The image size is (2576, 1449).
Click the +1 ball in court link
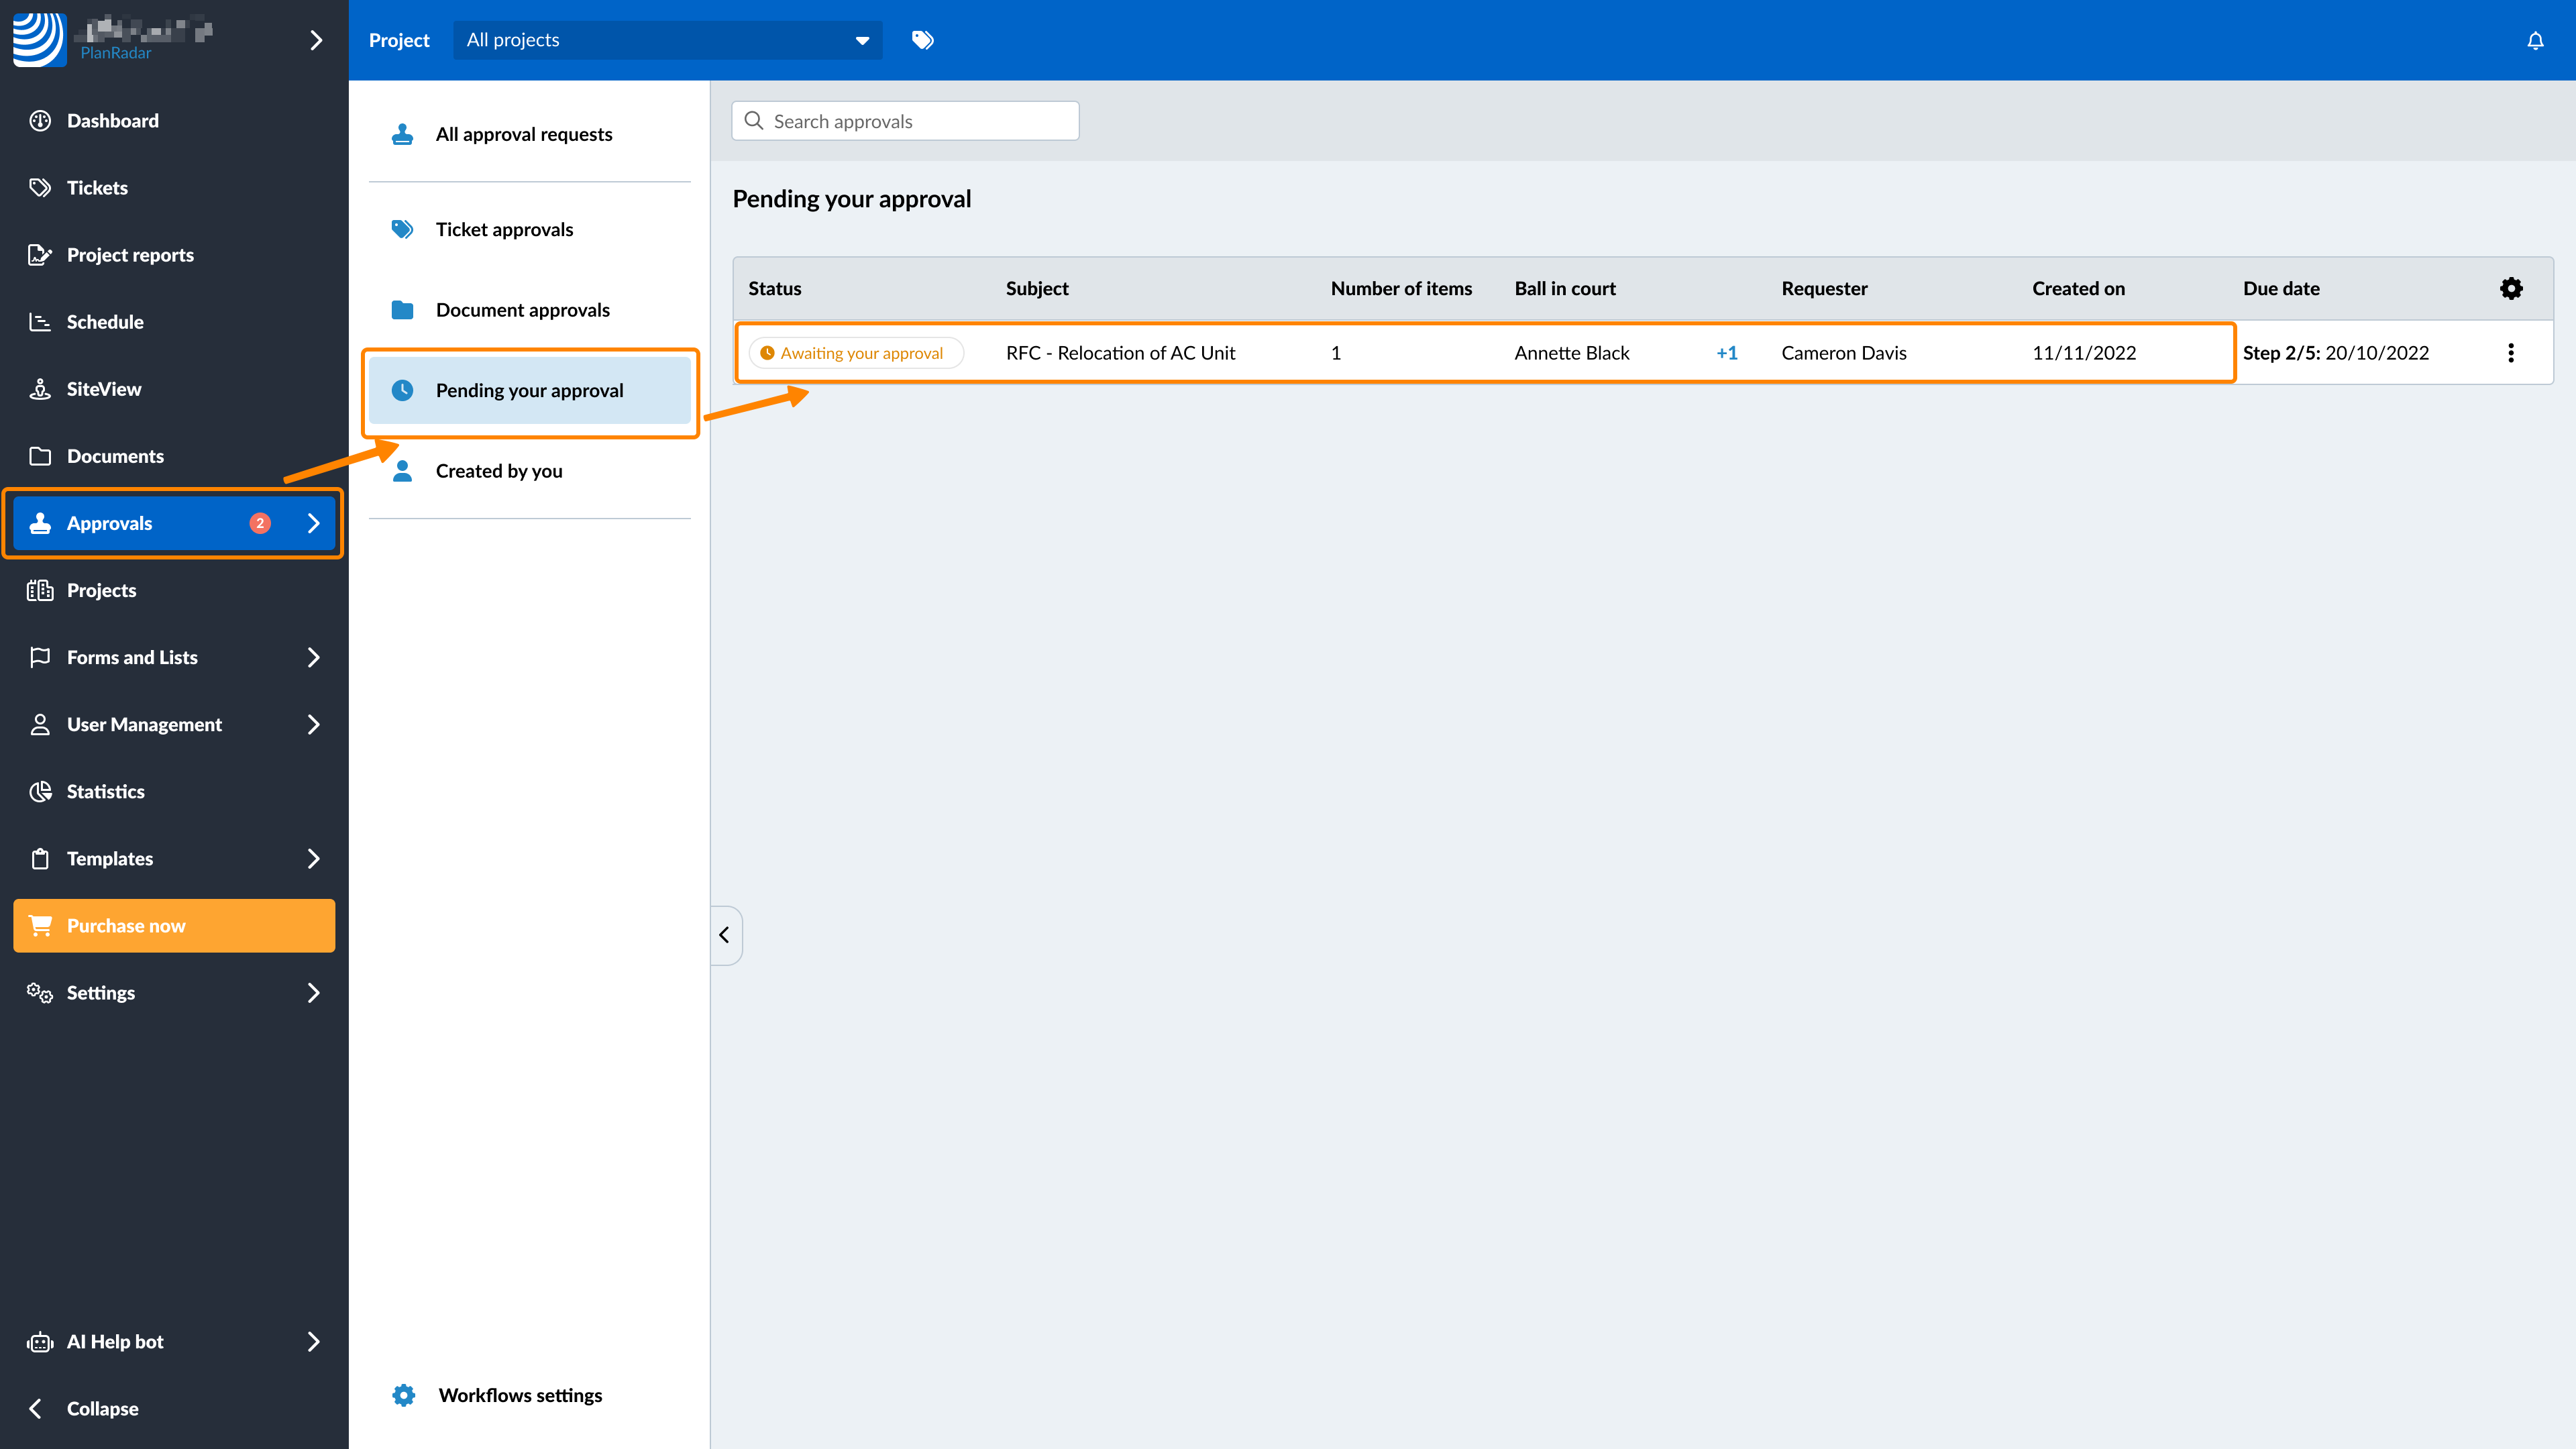point(1727,353)
